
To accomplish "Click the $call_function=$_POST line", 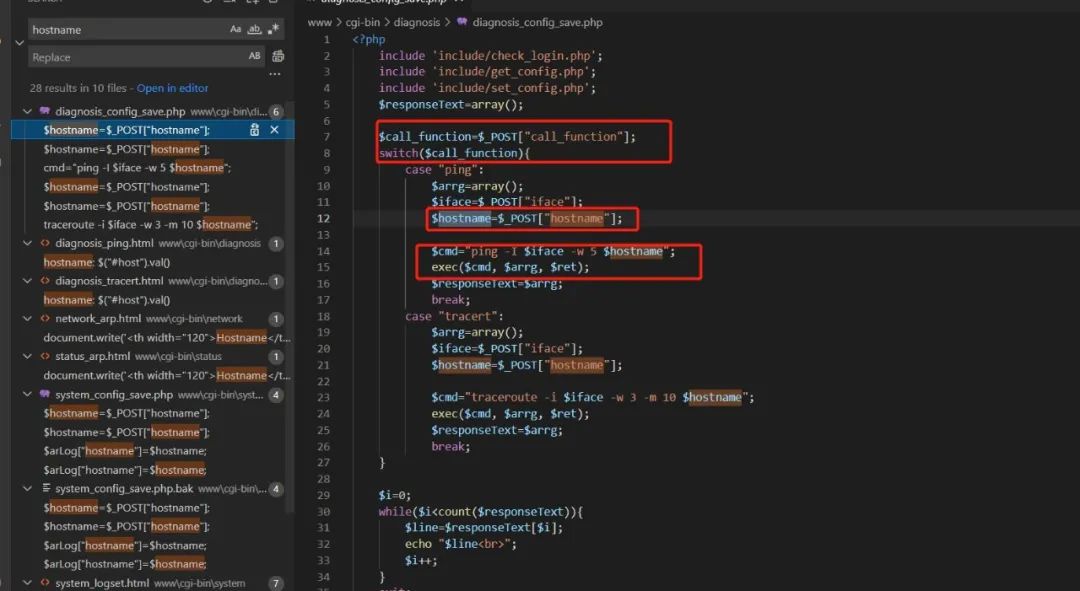I will tap(507, 136).
